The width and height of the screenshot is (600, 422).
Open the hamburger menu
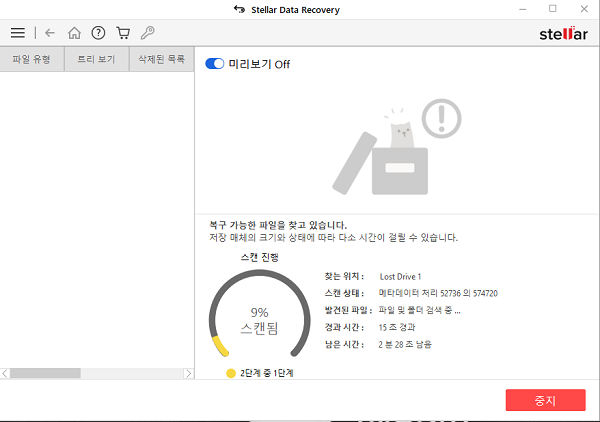pyautogui.click(x=18, y=33)
